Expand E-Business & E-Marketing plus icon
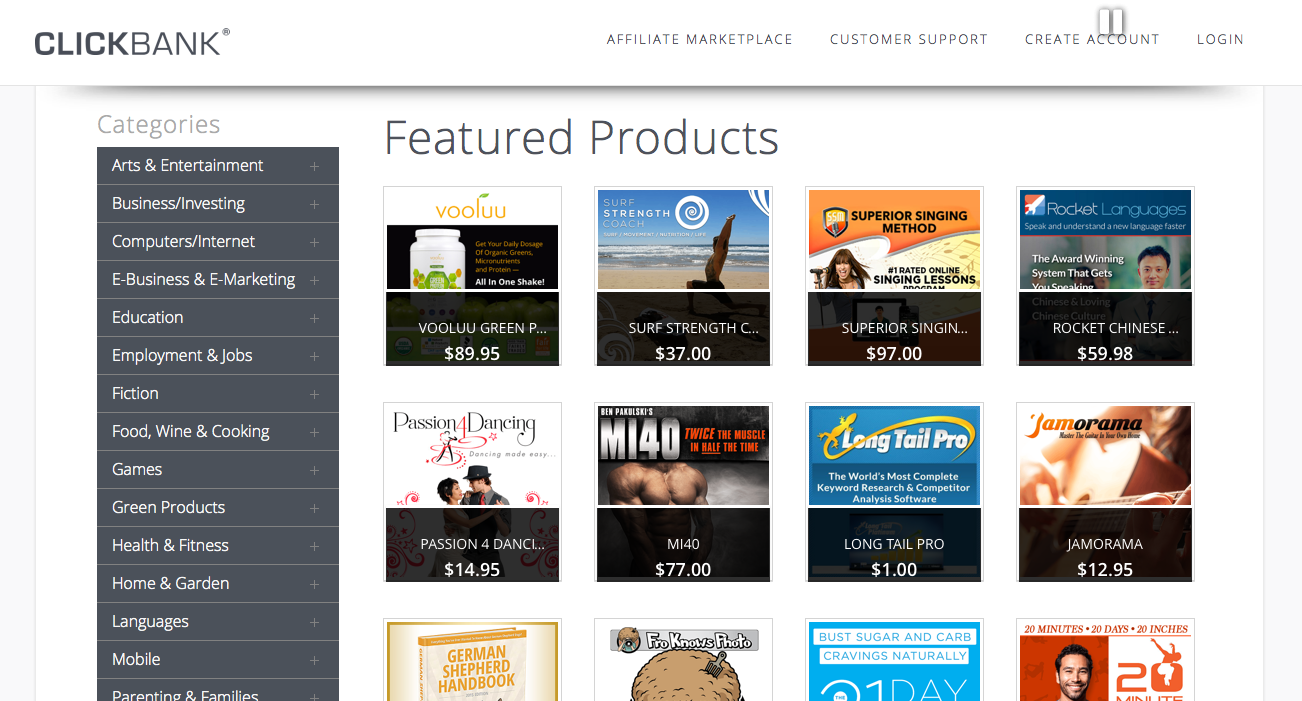 coord(314,280)
